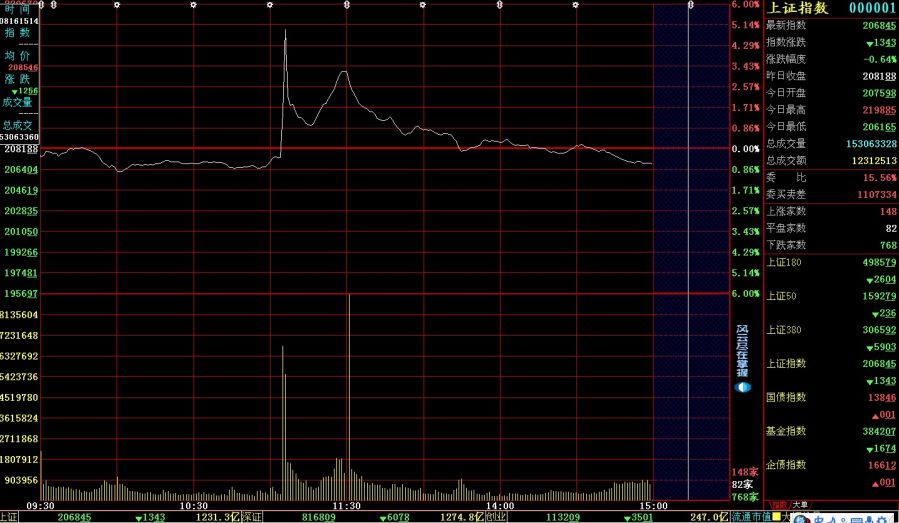Open the 国债指数 row
The height and width of the screenshot is (523, 899).
[x=831, y=397]
